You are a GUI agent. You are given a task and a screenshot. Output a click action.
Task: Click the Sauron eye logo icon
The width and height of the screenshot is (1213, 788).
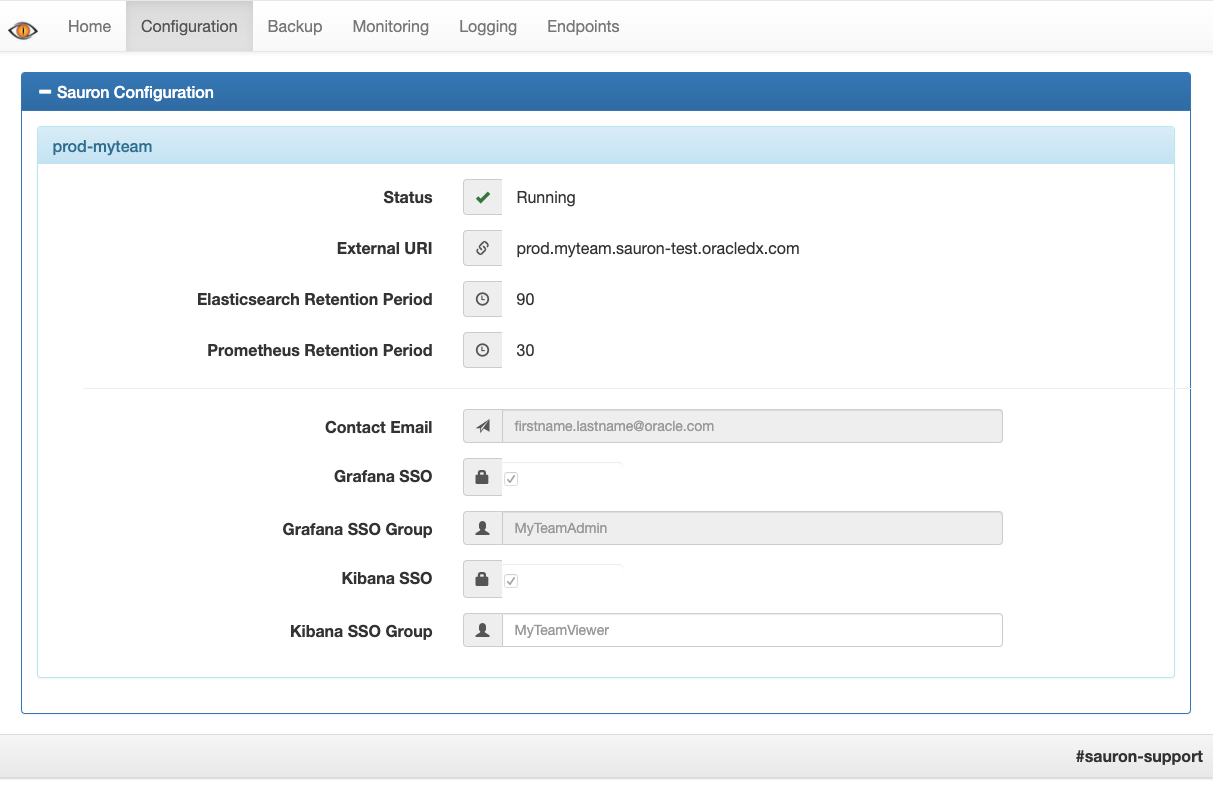pyautogui.click(x=23, y=29)
